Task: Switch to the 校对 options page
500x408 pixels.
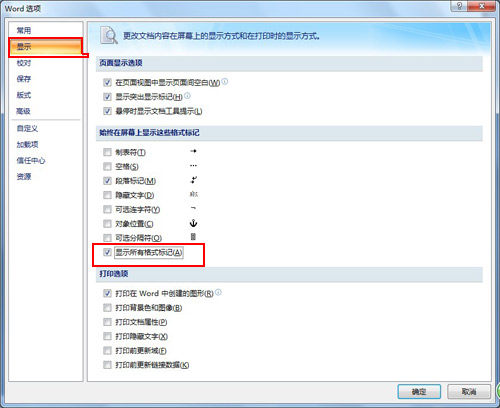Action: (x=24, y=63)
